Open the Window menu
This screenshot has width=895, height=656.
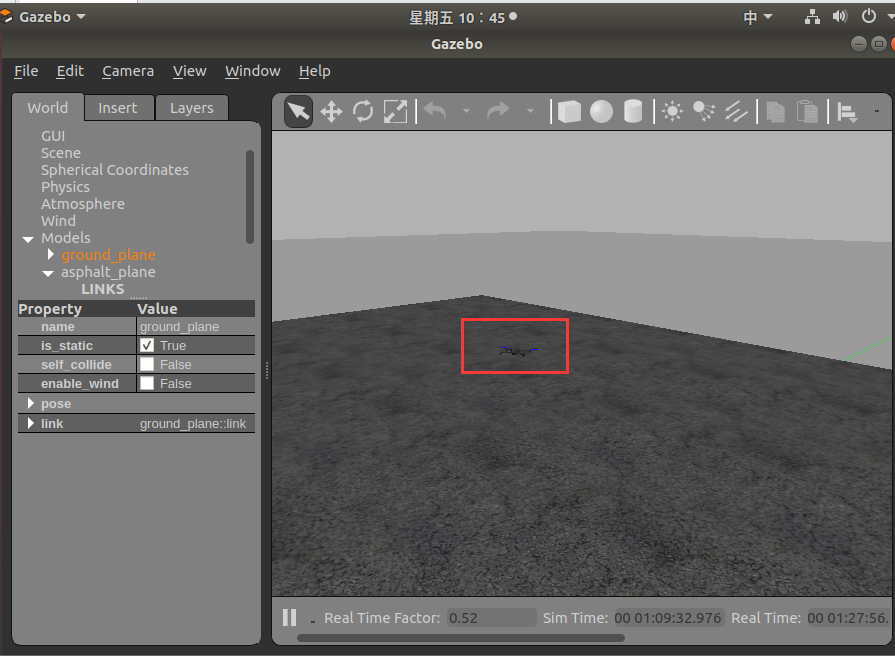(x=253, y=71)
